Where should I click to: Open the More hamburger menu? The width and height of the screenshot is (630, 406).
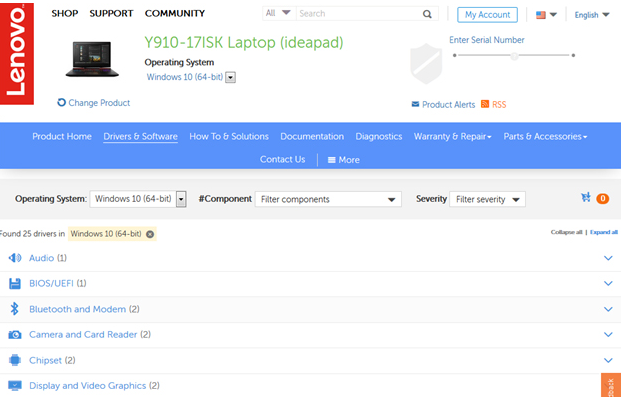pos(344,160)
